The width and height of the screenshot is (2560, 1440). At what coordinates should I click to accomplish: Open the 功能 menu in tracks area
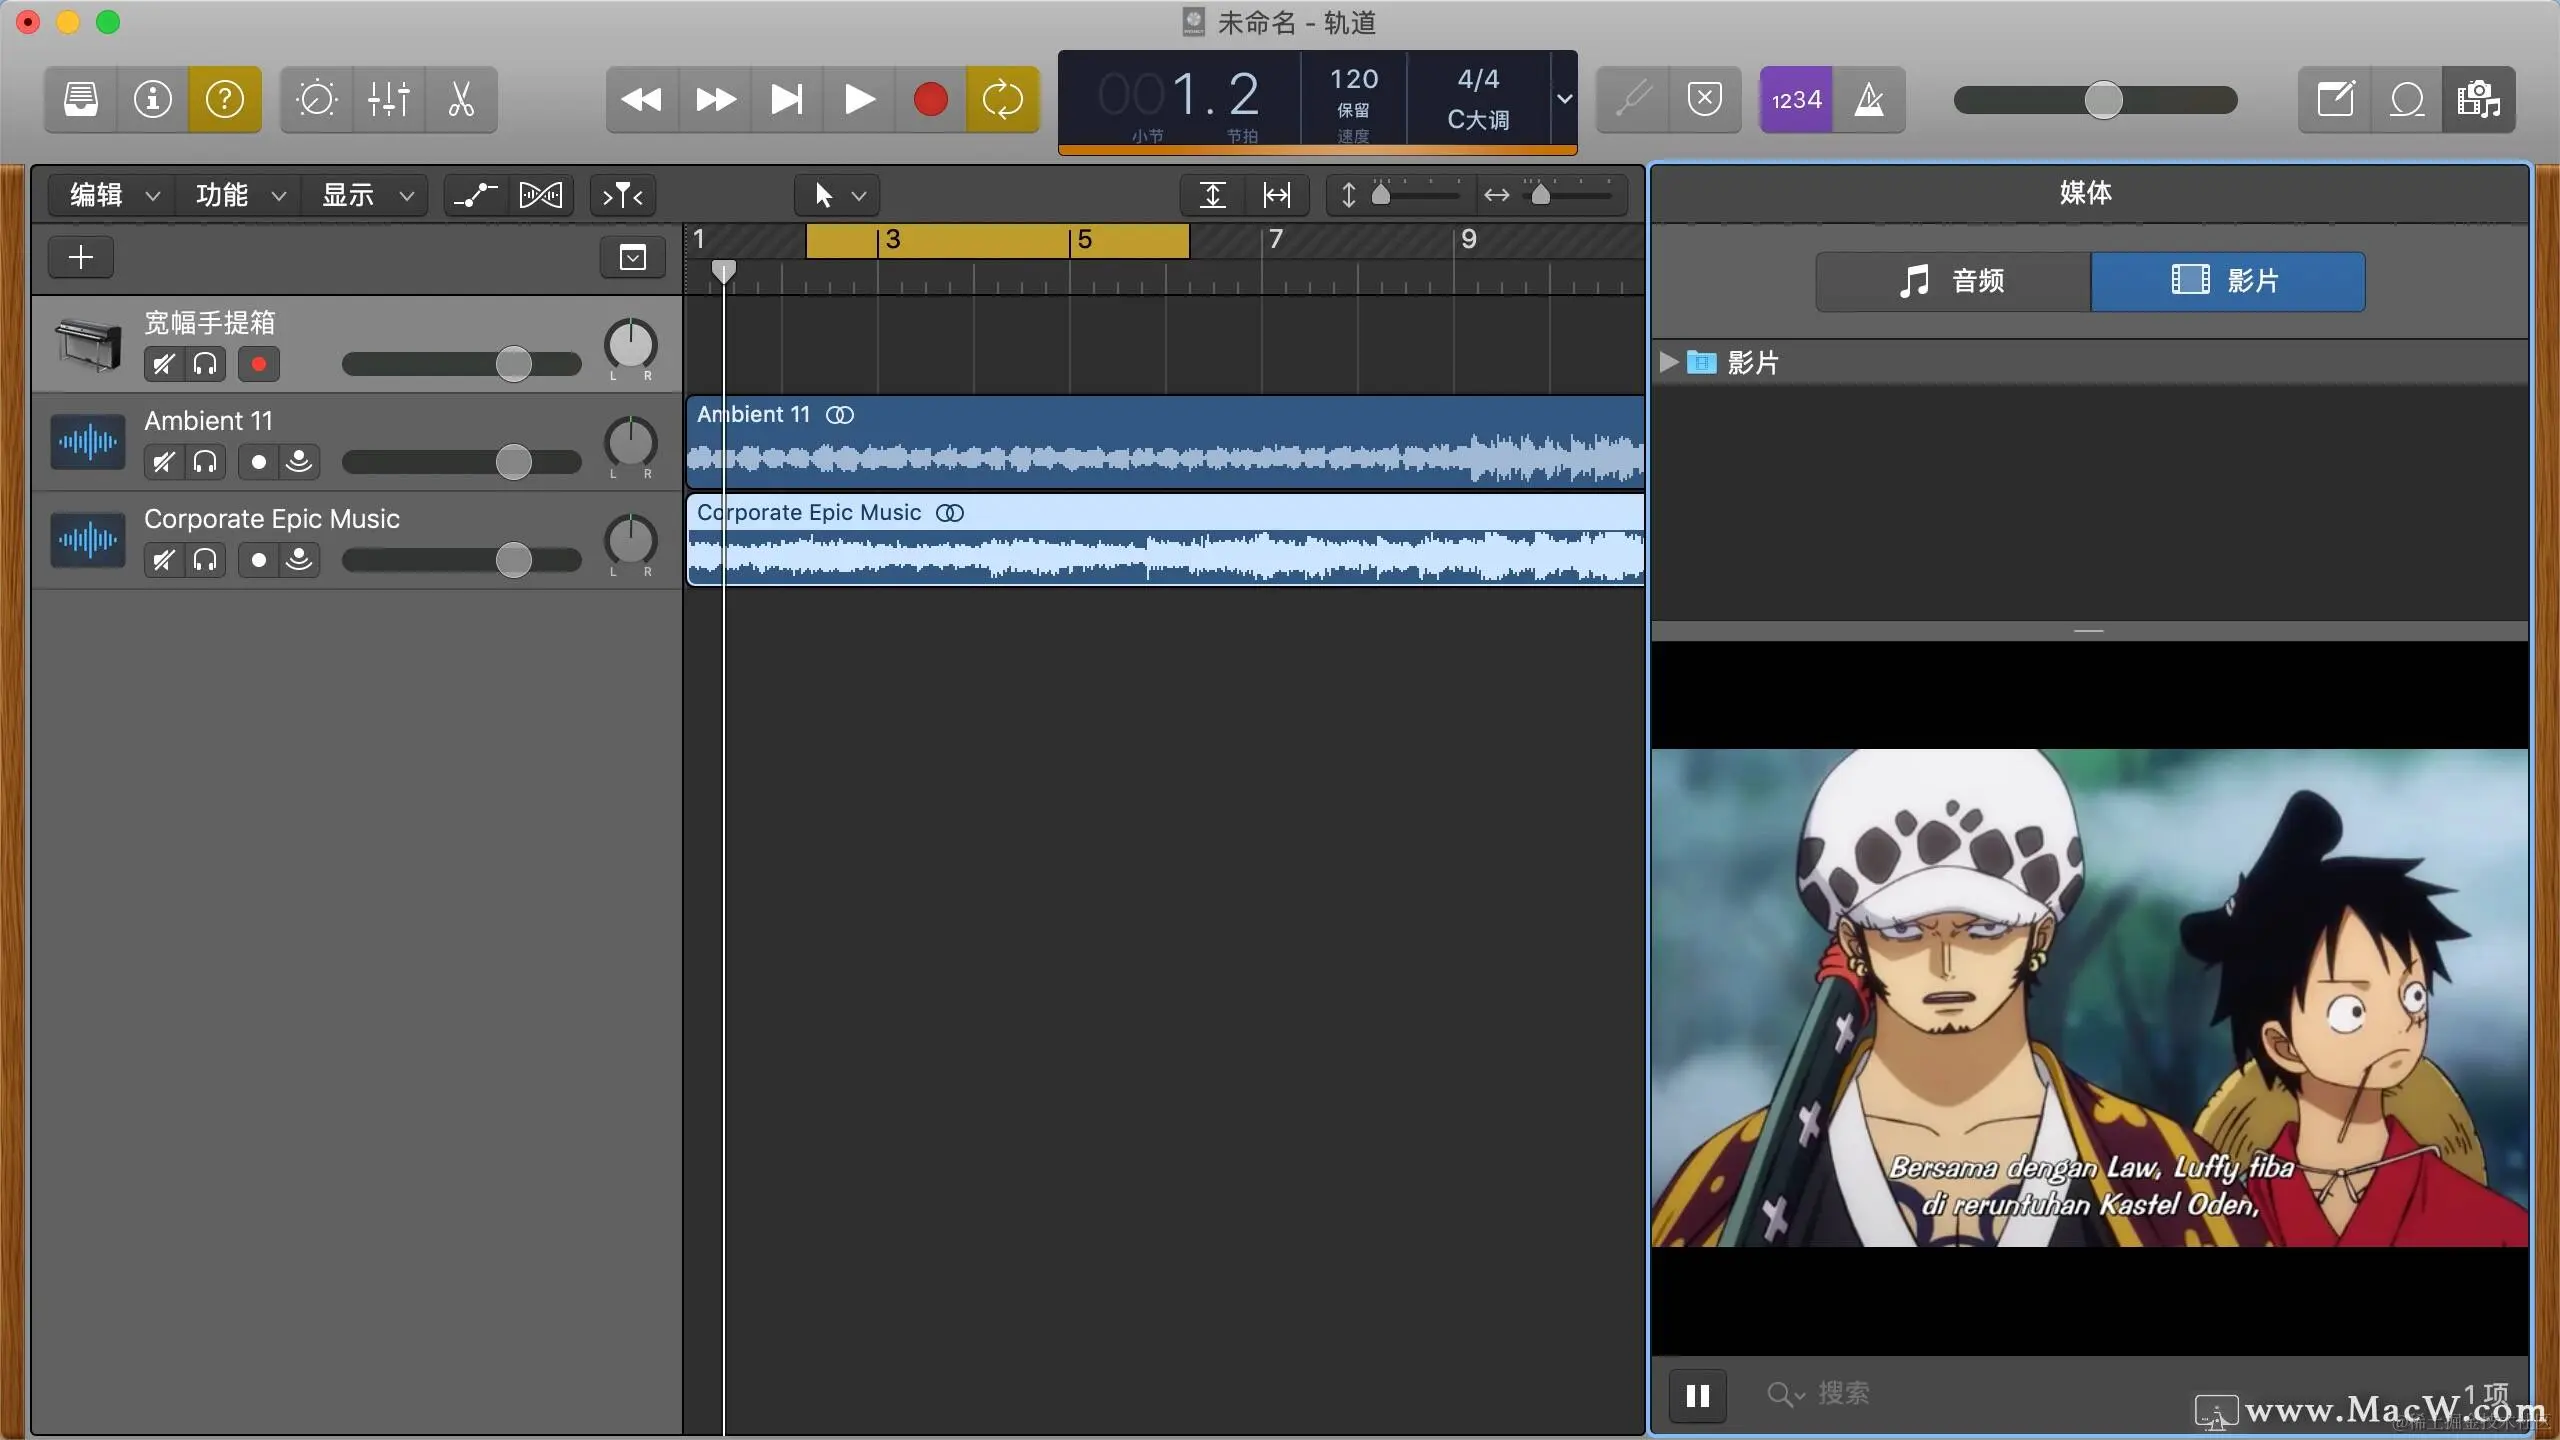point(239,195)
